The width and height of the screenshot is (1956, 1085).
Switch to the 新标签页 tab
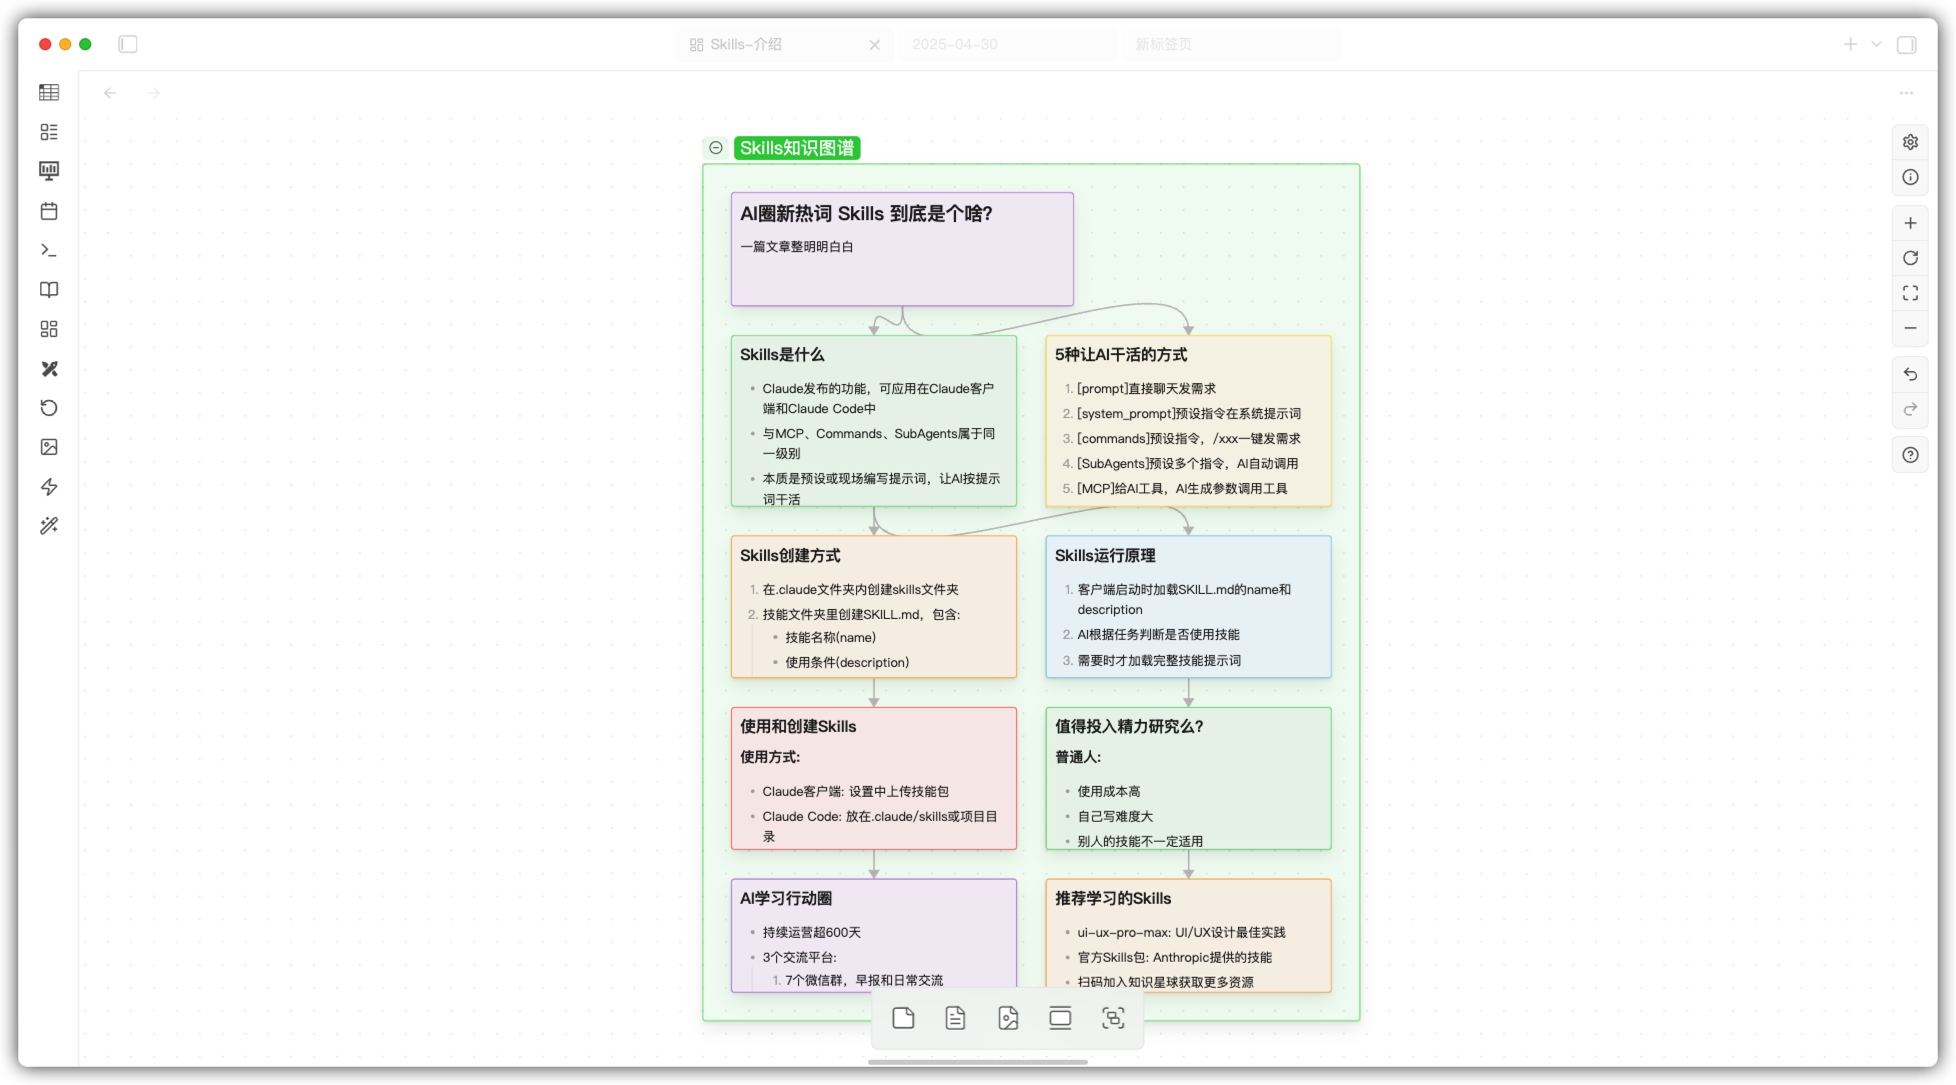coord(1163,44)
